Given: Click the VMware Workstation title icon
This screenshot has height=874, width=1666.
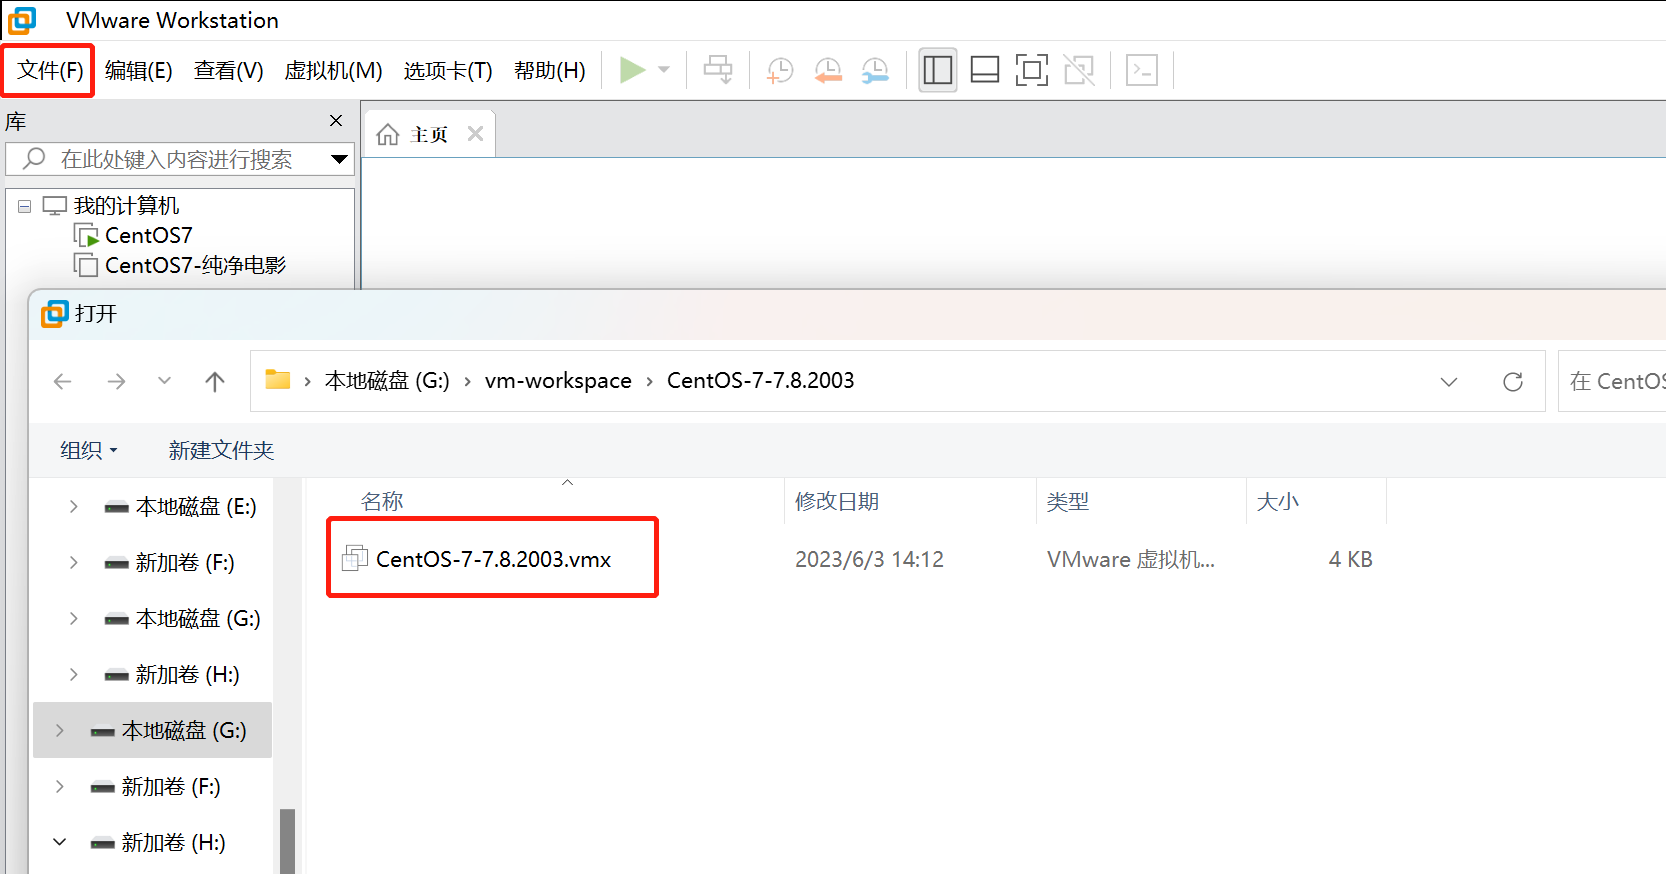Looking at the screenshot, I should click(22, 20).
